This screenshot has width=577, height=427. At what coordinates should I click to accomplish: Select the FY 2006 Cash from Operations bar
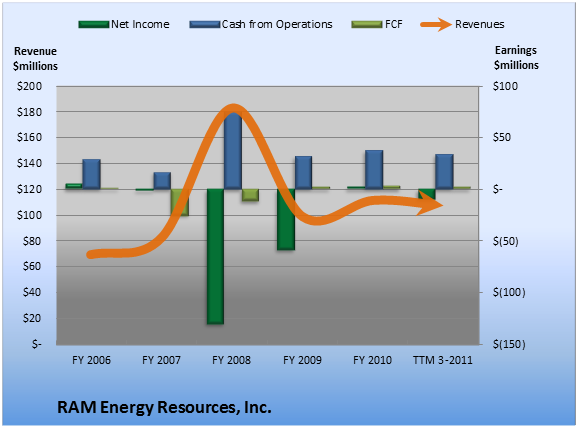(x=91, y=174)
